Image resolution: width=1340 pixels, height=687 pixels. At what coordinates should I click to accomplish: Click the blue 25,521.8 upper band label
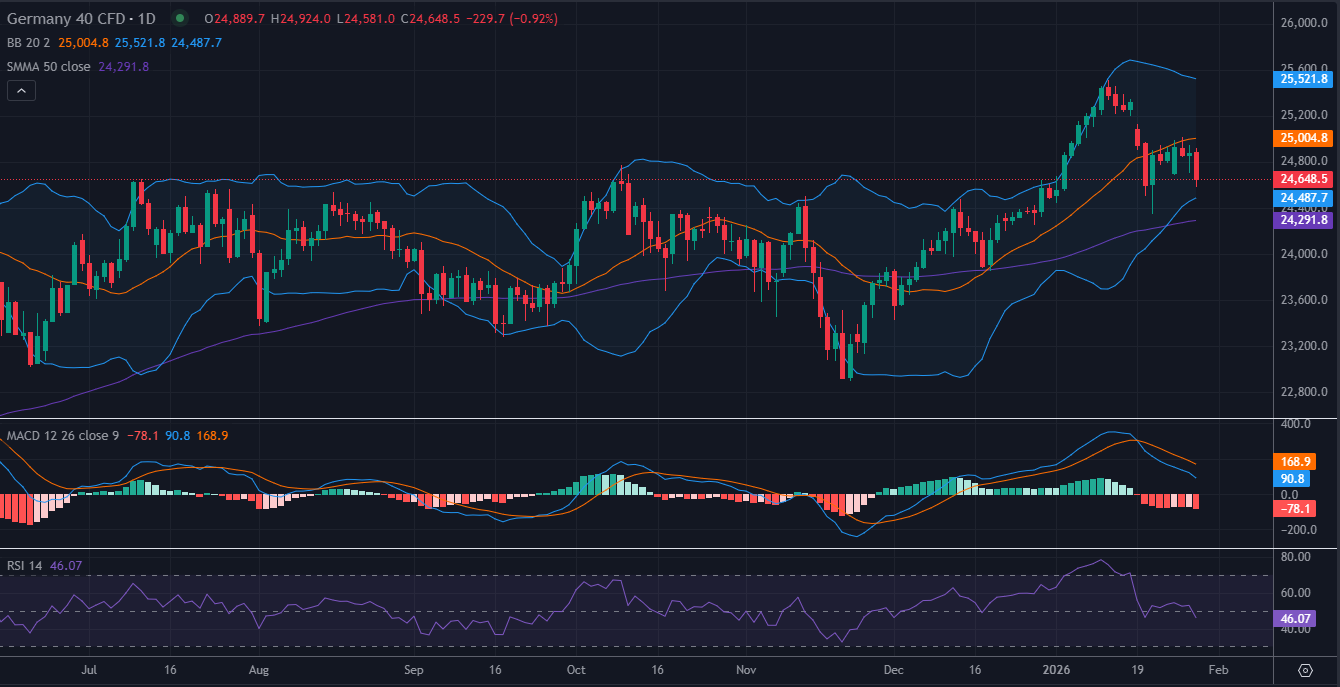coord(1303,79)
